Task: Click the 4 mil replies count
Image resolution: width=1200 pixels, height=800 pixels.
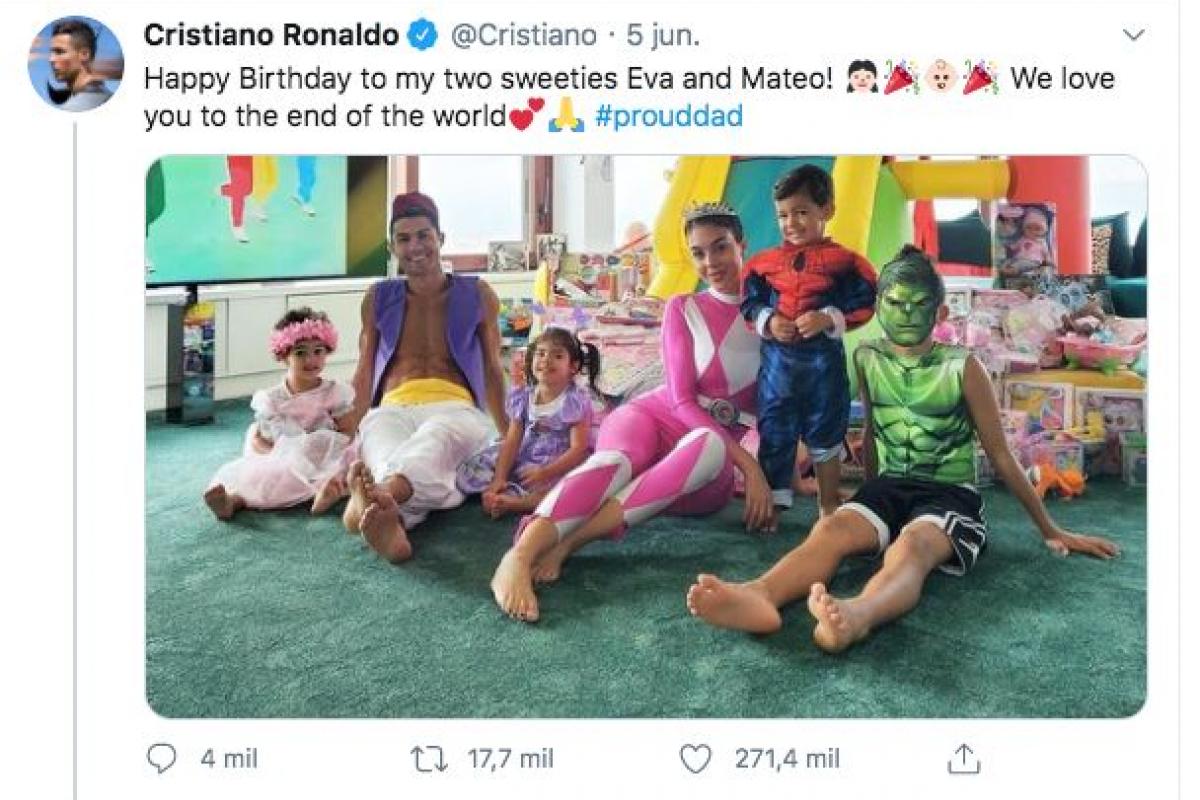Action: 229,759
